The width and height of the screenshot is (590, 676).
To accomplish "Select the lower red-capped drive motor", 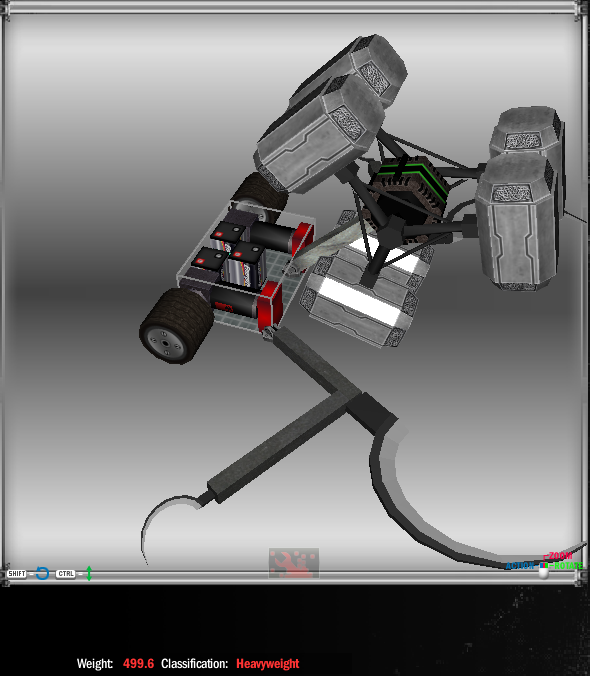I will (248, 302).
